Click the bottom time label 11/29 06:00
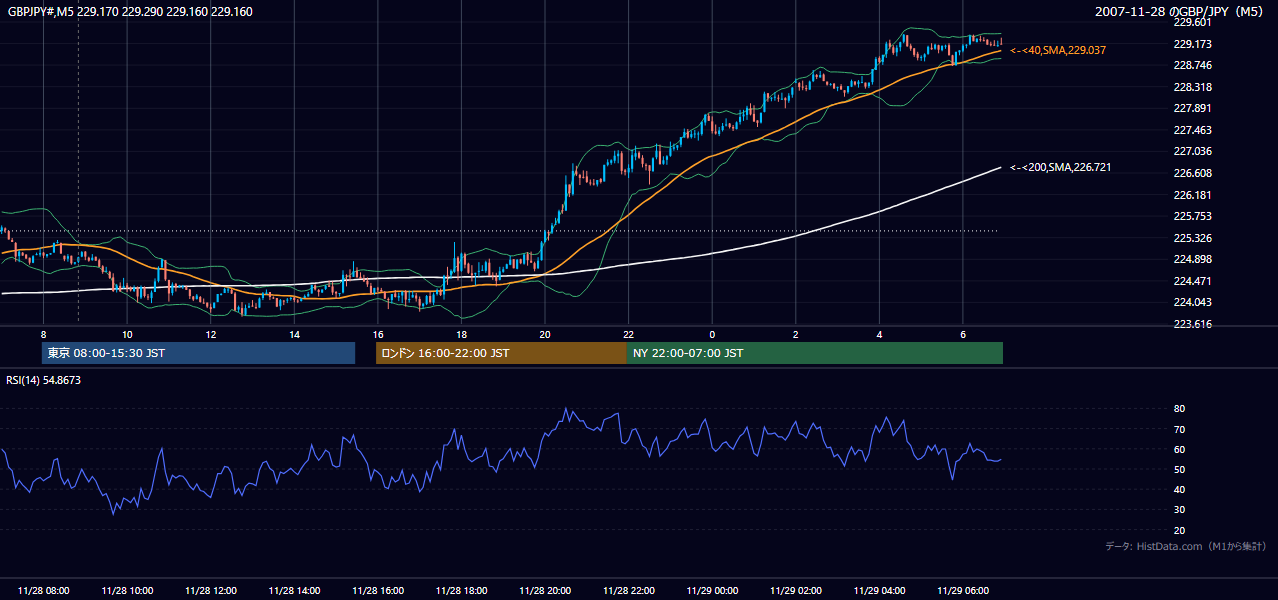This screenshot has width=1278, height=600. pyautogui.click(x=963, y=591)
